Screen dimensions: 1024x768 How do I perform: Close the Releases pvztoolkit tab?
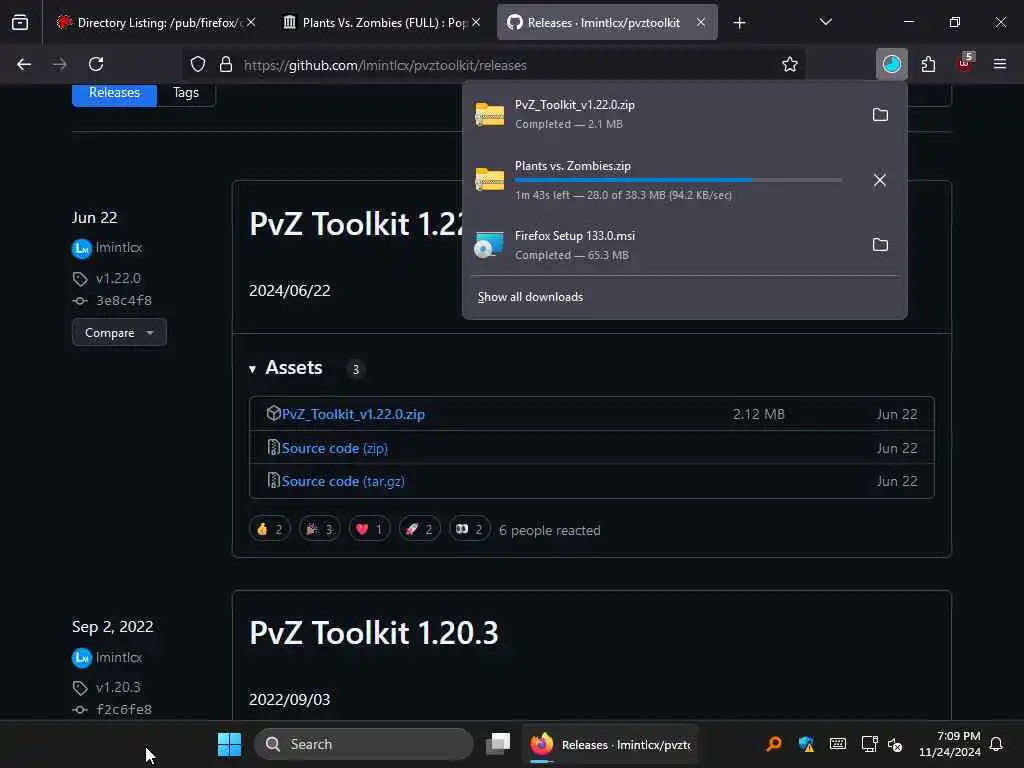click(x=701, y=23)
